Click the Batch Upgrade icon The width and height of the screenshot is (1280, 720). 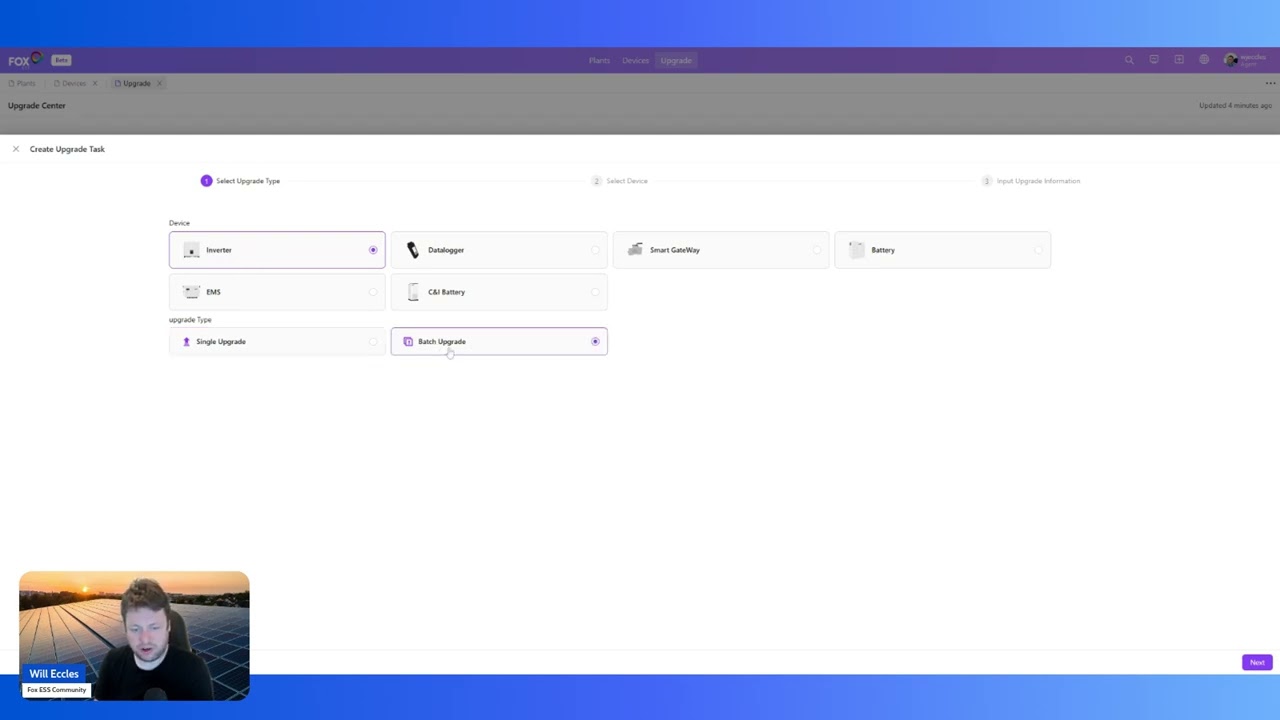coord(408,342)
